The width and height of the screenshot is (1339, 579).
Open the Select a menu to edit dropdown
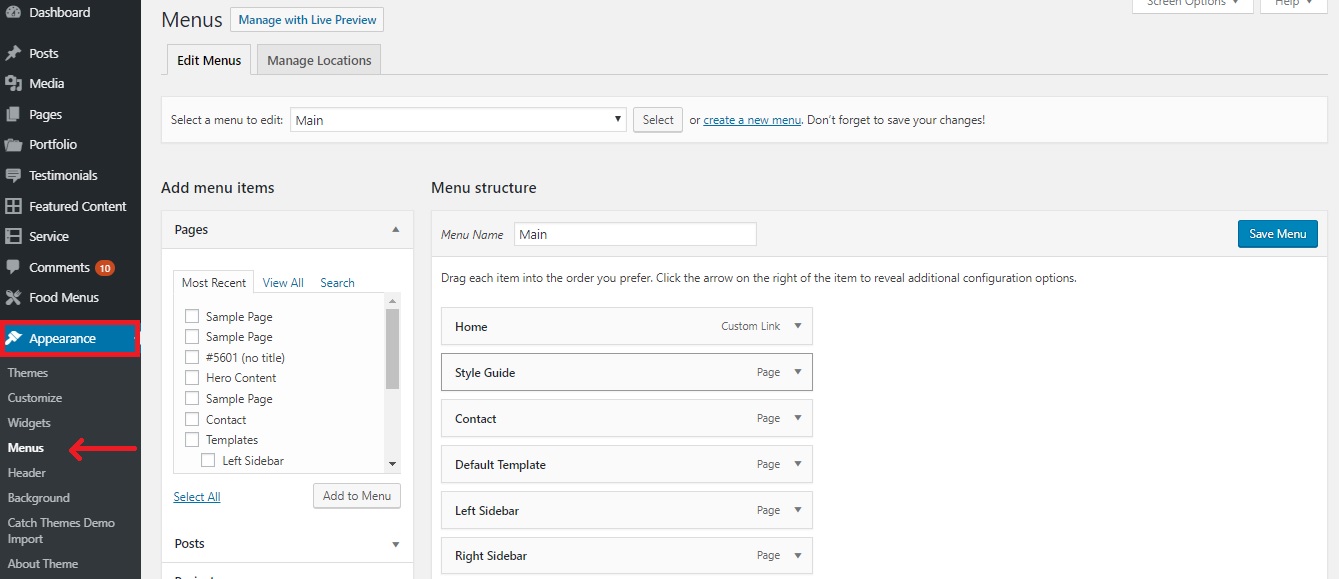point(459,120)
